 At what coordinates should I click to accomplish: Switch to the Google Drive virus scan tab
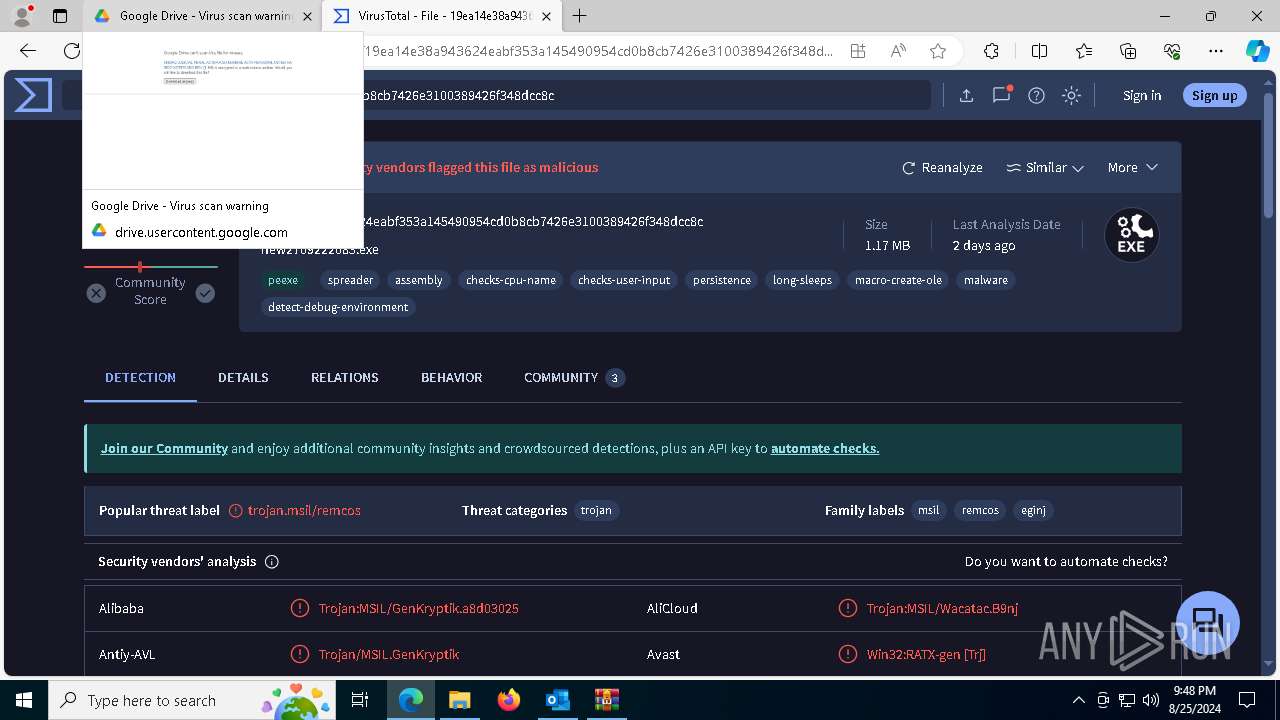[204, 16]
